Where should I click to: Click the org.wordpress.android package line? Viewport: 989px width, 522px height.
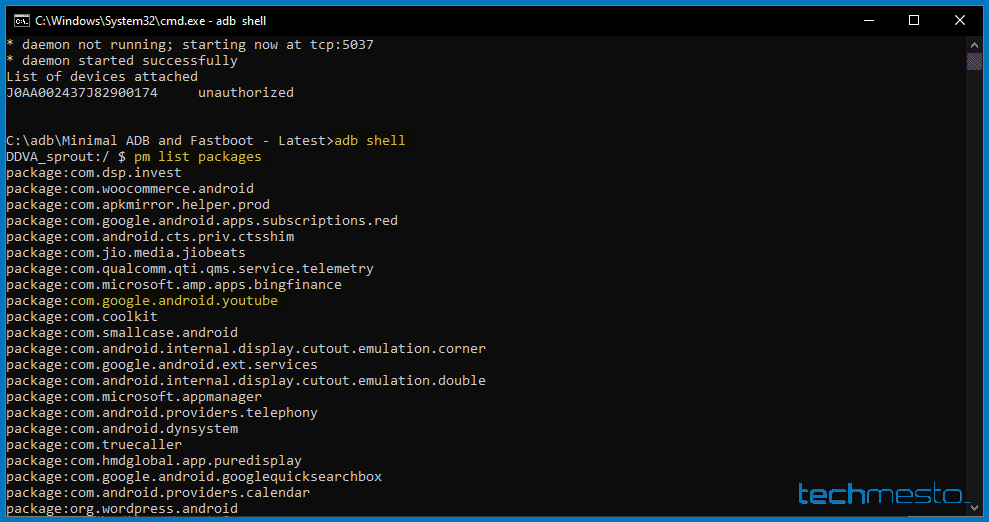coord(122,509)
